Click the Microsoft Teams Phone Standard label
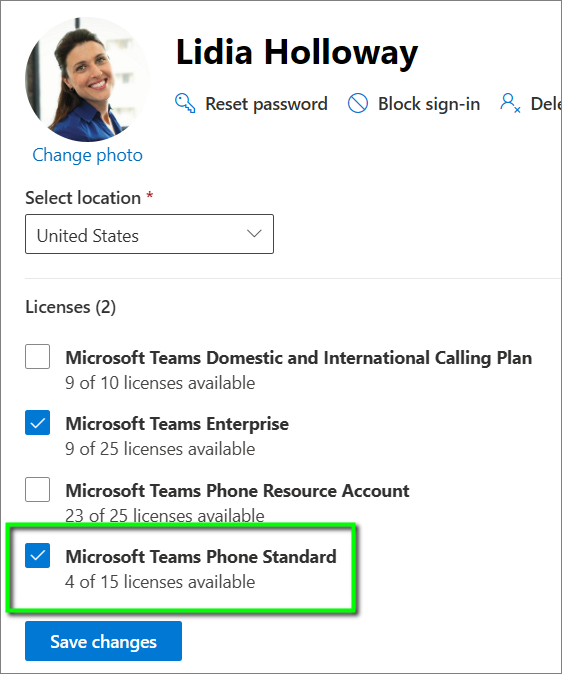The height and width of the screenshot is (674, 562). 201,557
